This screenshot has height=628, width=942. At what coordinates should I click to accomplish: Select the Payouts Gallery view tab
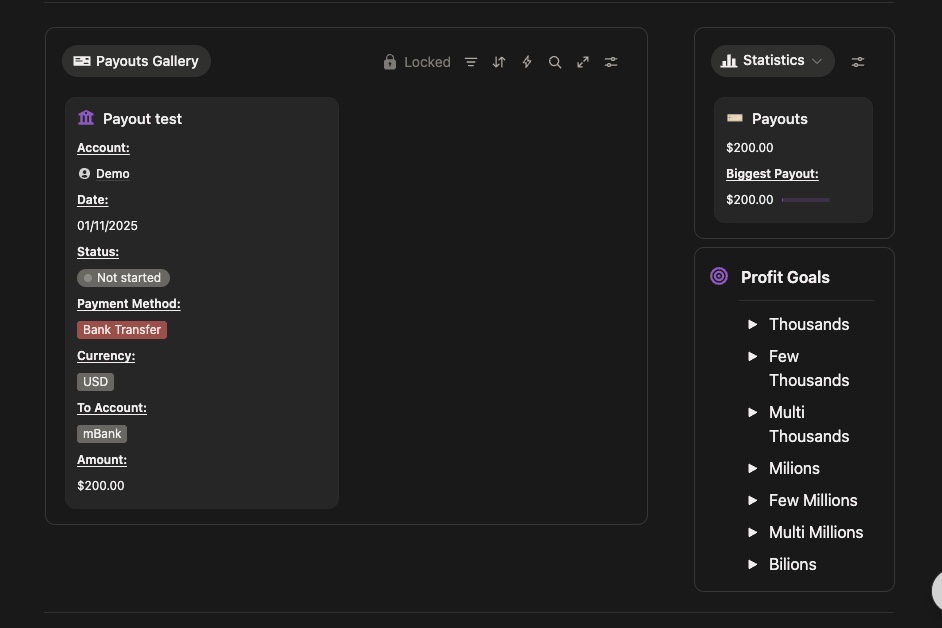coord(136,61)
